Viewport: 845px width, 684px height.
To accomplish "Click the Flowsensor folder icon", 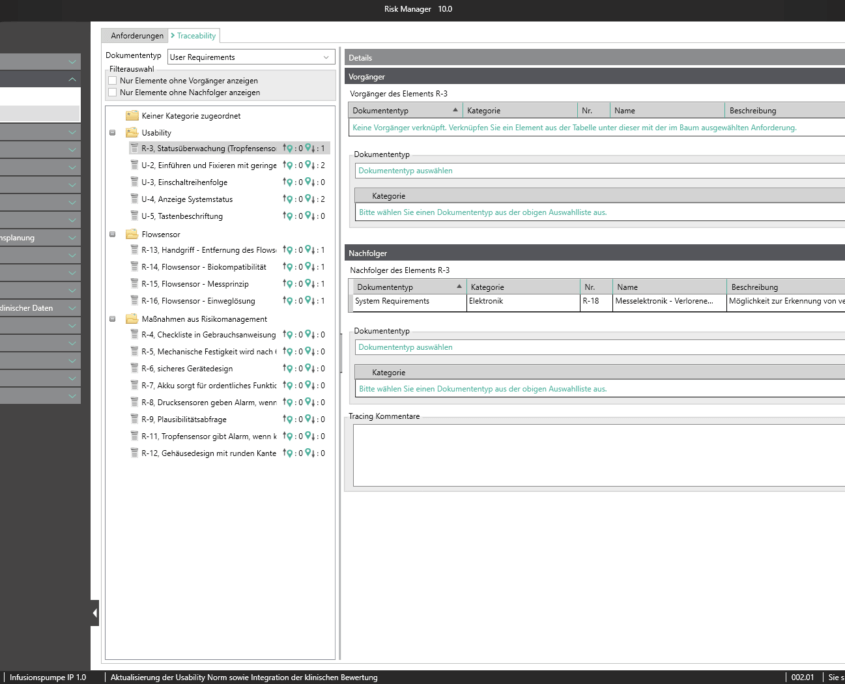I will 132,234.
